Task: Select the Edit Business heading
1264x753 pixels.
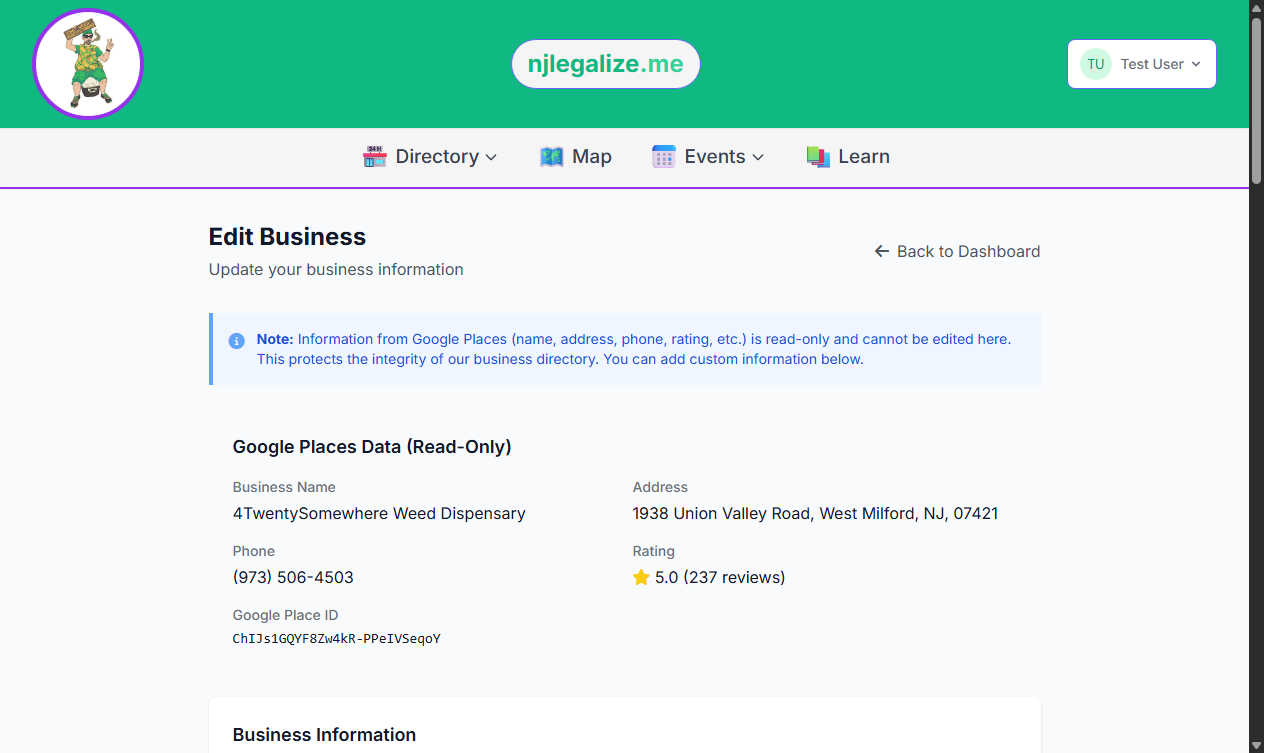Action: pyautogui.click(x=287, y=237)
